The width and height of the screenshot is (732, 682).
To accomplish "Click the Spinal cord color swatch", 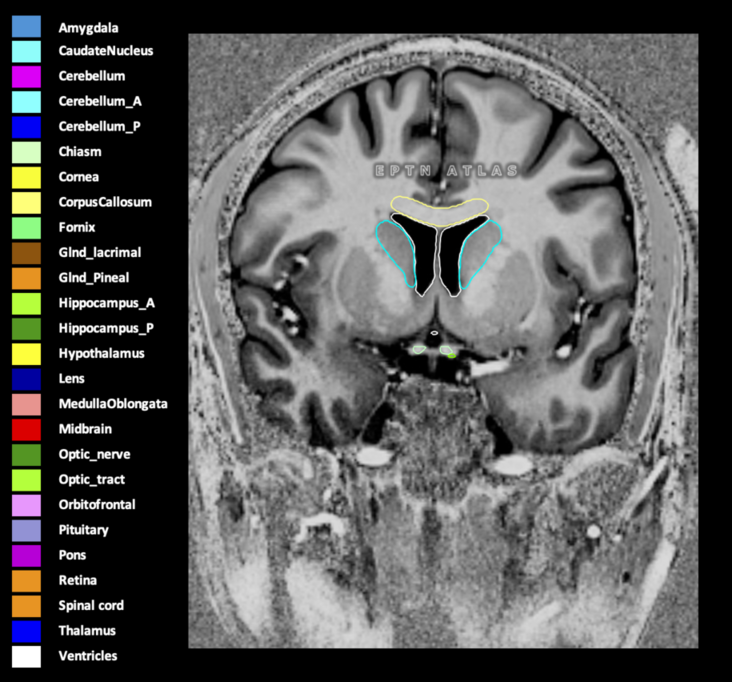I will 26,606.
